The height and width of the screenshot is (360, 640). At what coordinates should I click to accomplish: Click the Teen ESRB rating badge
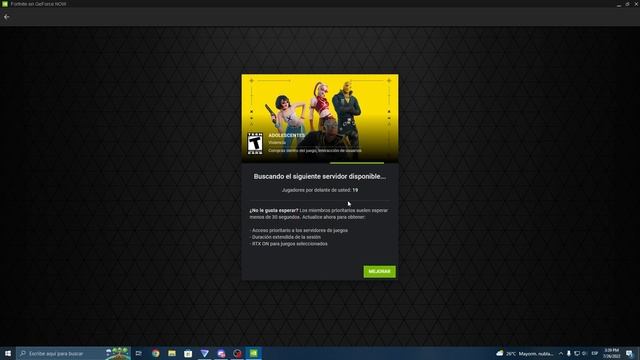click(255, 143)
